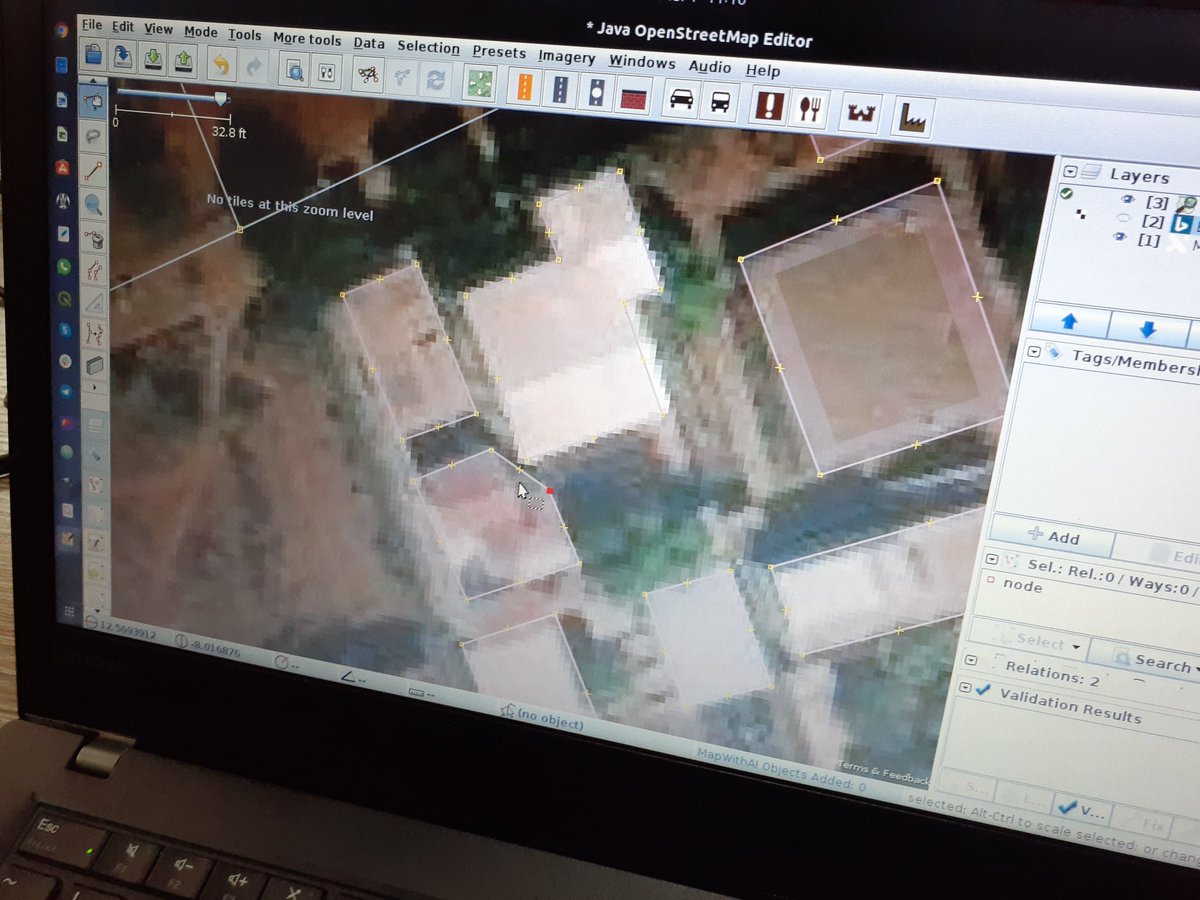Toggle visibility eye of layer [2]
1200x900 pixels.
[x=1123, y=219]
